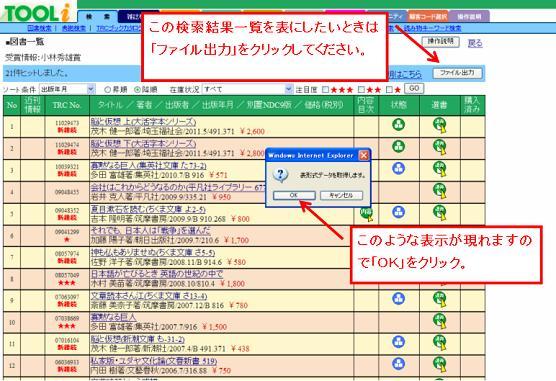Image resolution: width=556 pixels, height=381 pixels.
Task: Expand the 在庫状況 すべて dropdown
Action: click(x=248, y=89)
